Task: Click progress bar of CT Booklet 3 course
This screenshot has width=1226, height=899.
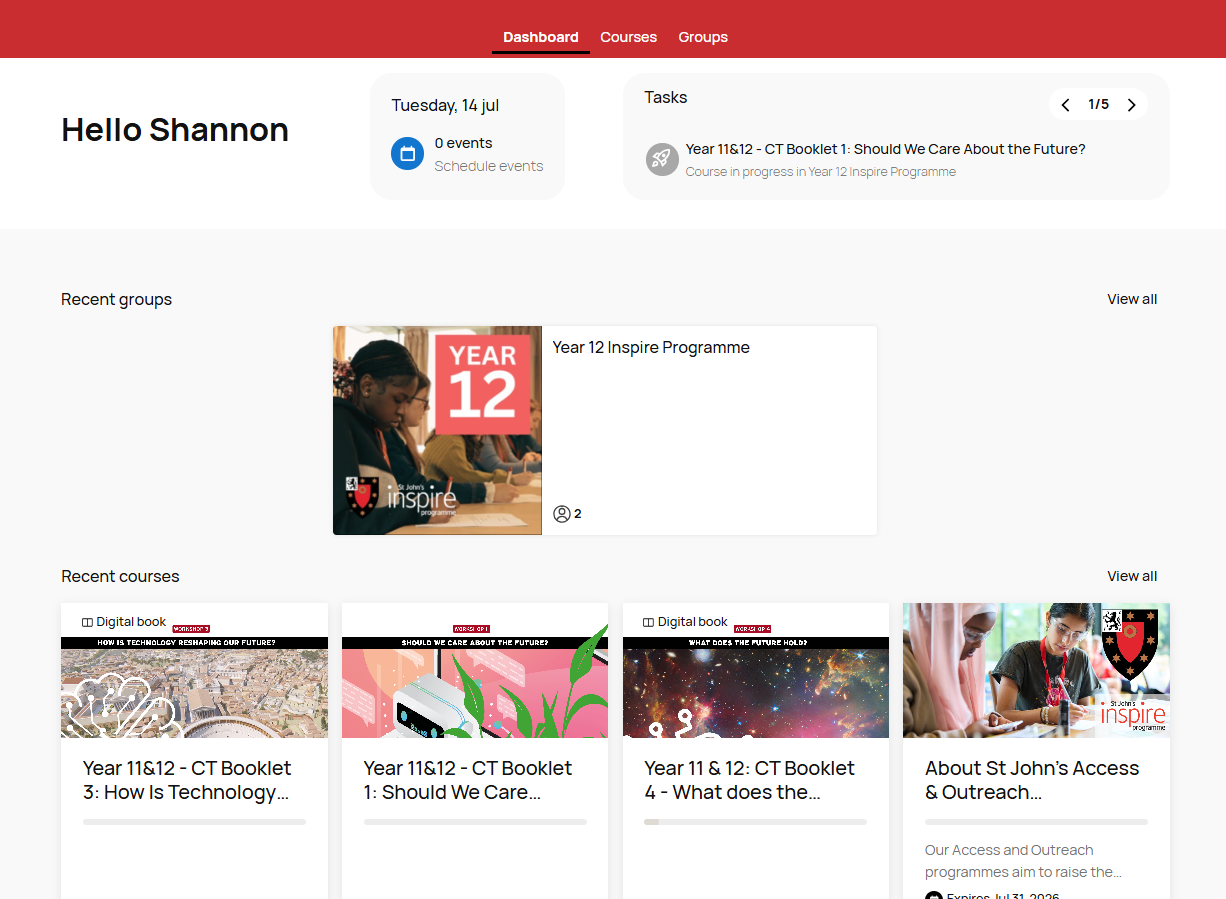Action: click(194, 822)
